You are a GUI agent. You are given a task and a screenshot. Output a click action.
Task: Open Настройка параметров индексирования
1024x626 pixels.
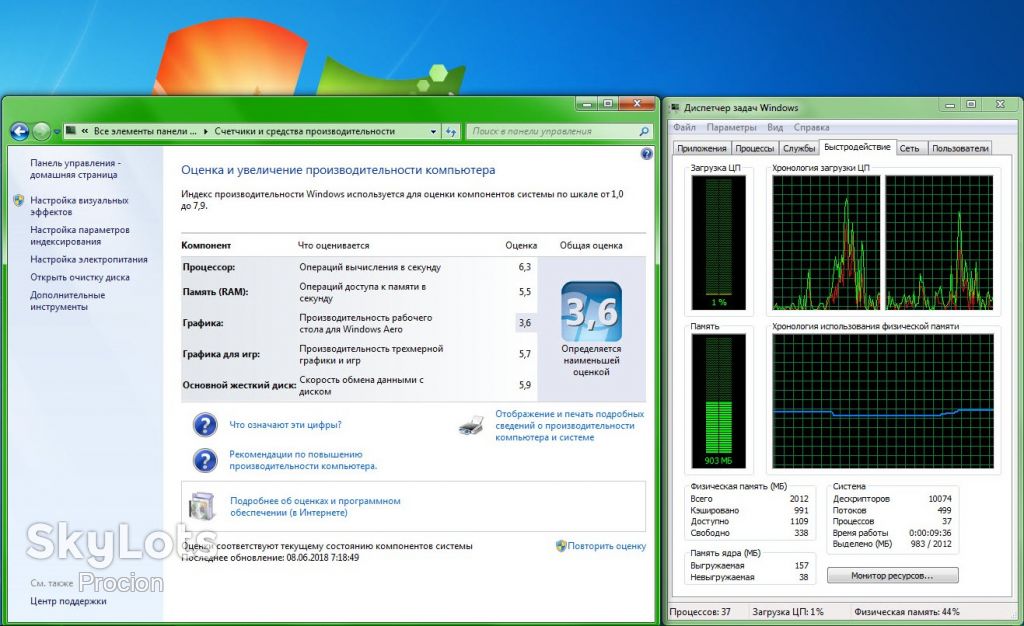(x=80, y=236)
